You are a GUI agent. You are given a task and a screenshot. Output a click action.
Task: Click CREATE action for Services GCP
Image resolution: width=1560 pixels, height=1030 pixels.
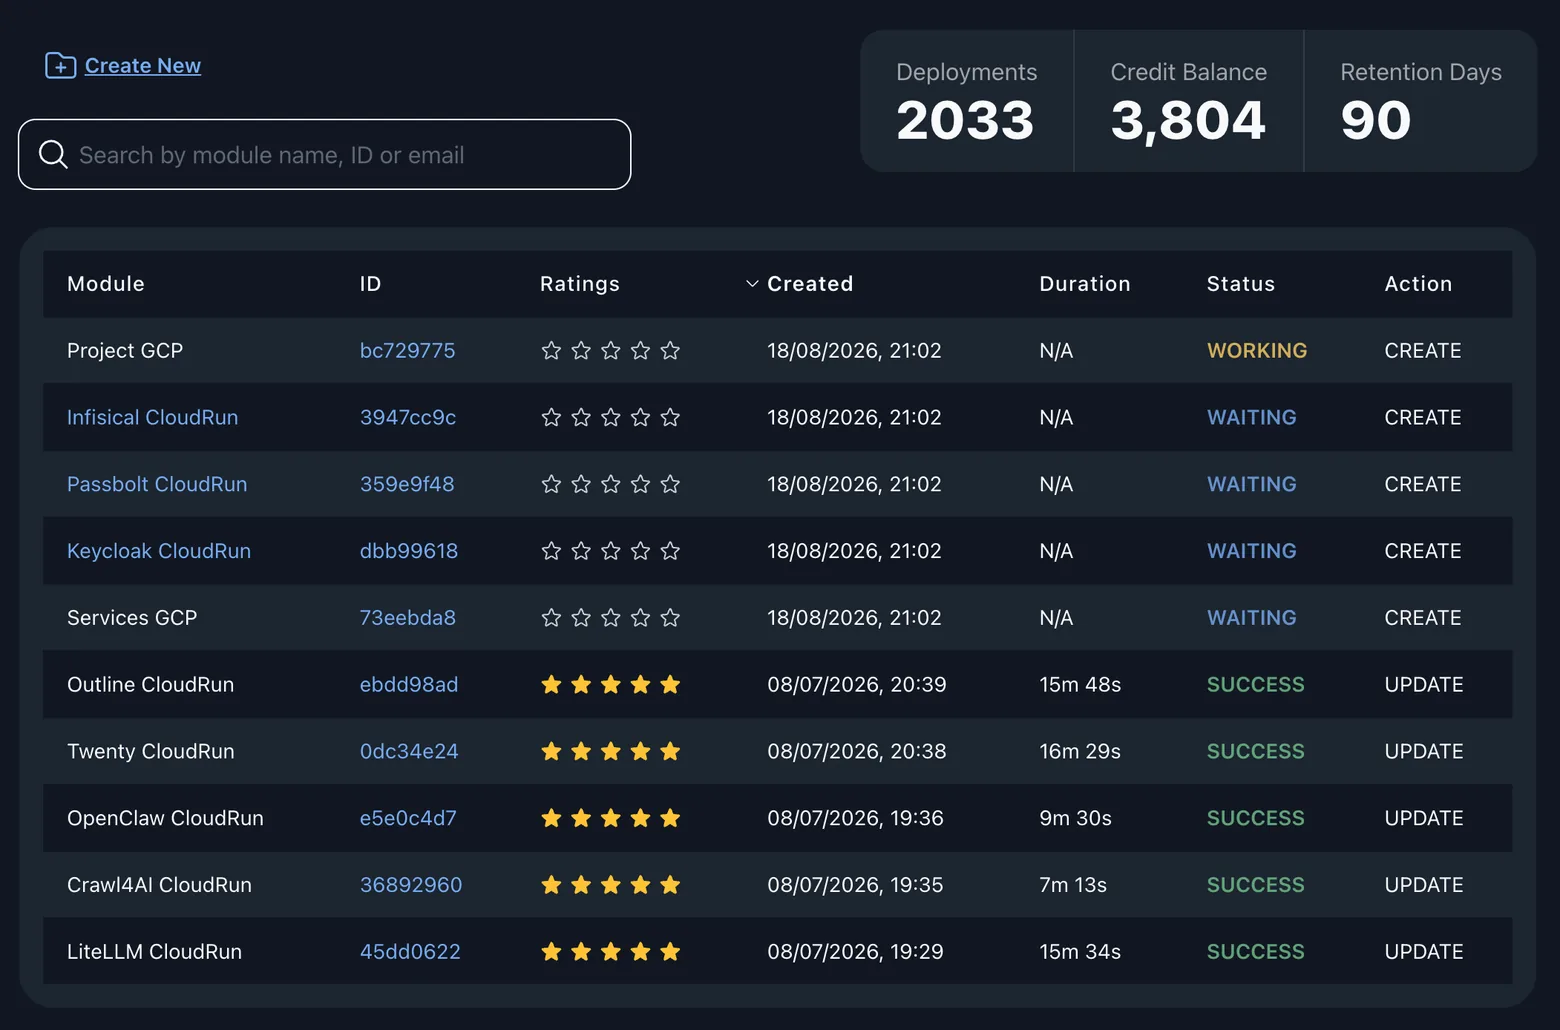pos(1423,618)
